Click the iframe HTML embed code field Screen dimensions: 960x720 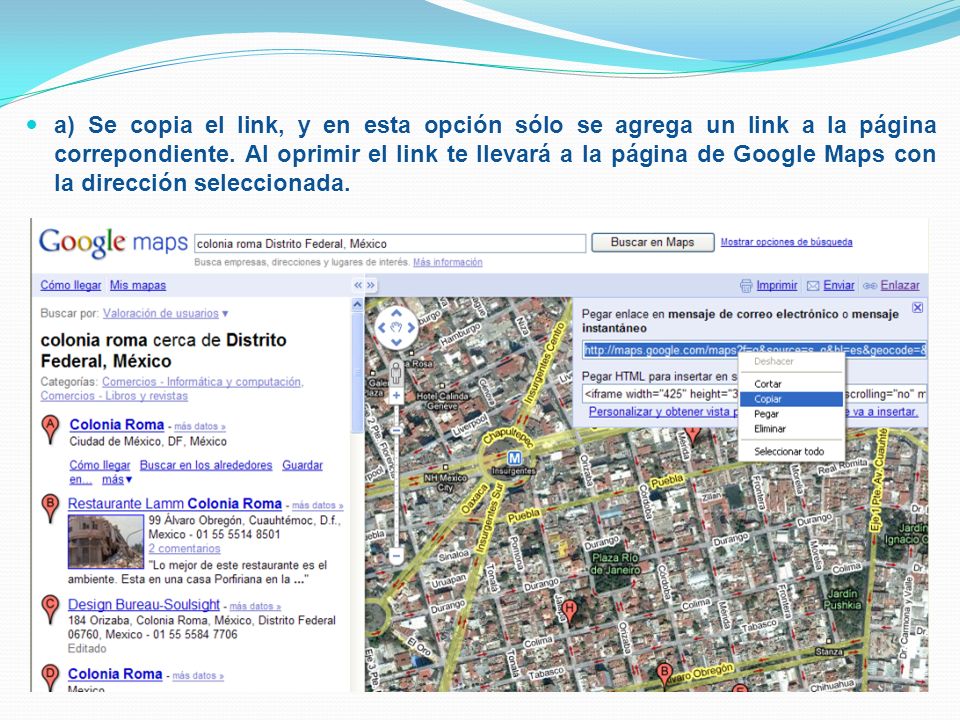pos(754,394)
